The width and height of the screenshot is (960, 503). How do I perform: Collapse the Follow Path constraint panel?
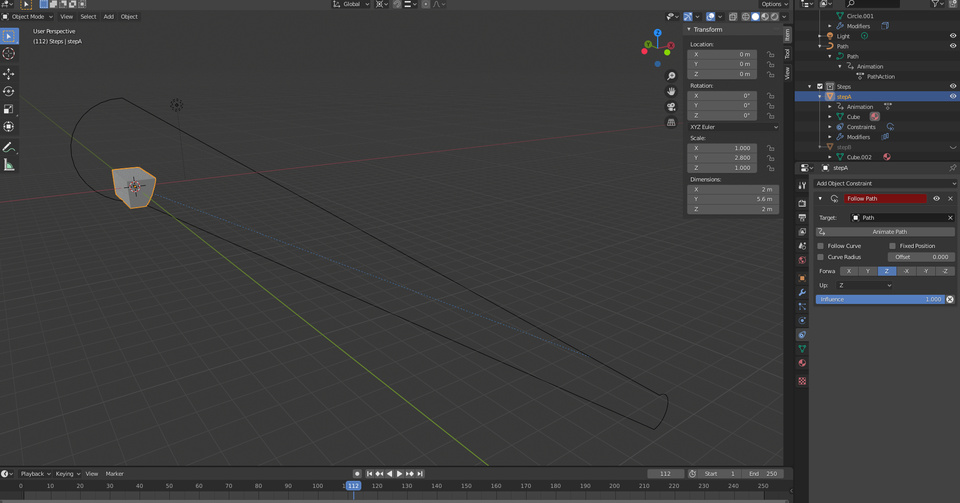[820, 198]
